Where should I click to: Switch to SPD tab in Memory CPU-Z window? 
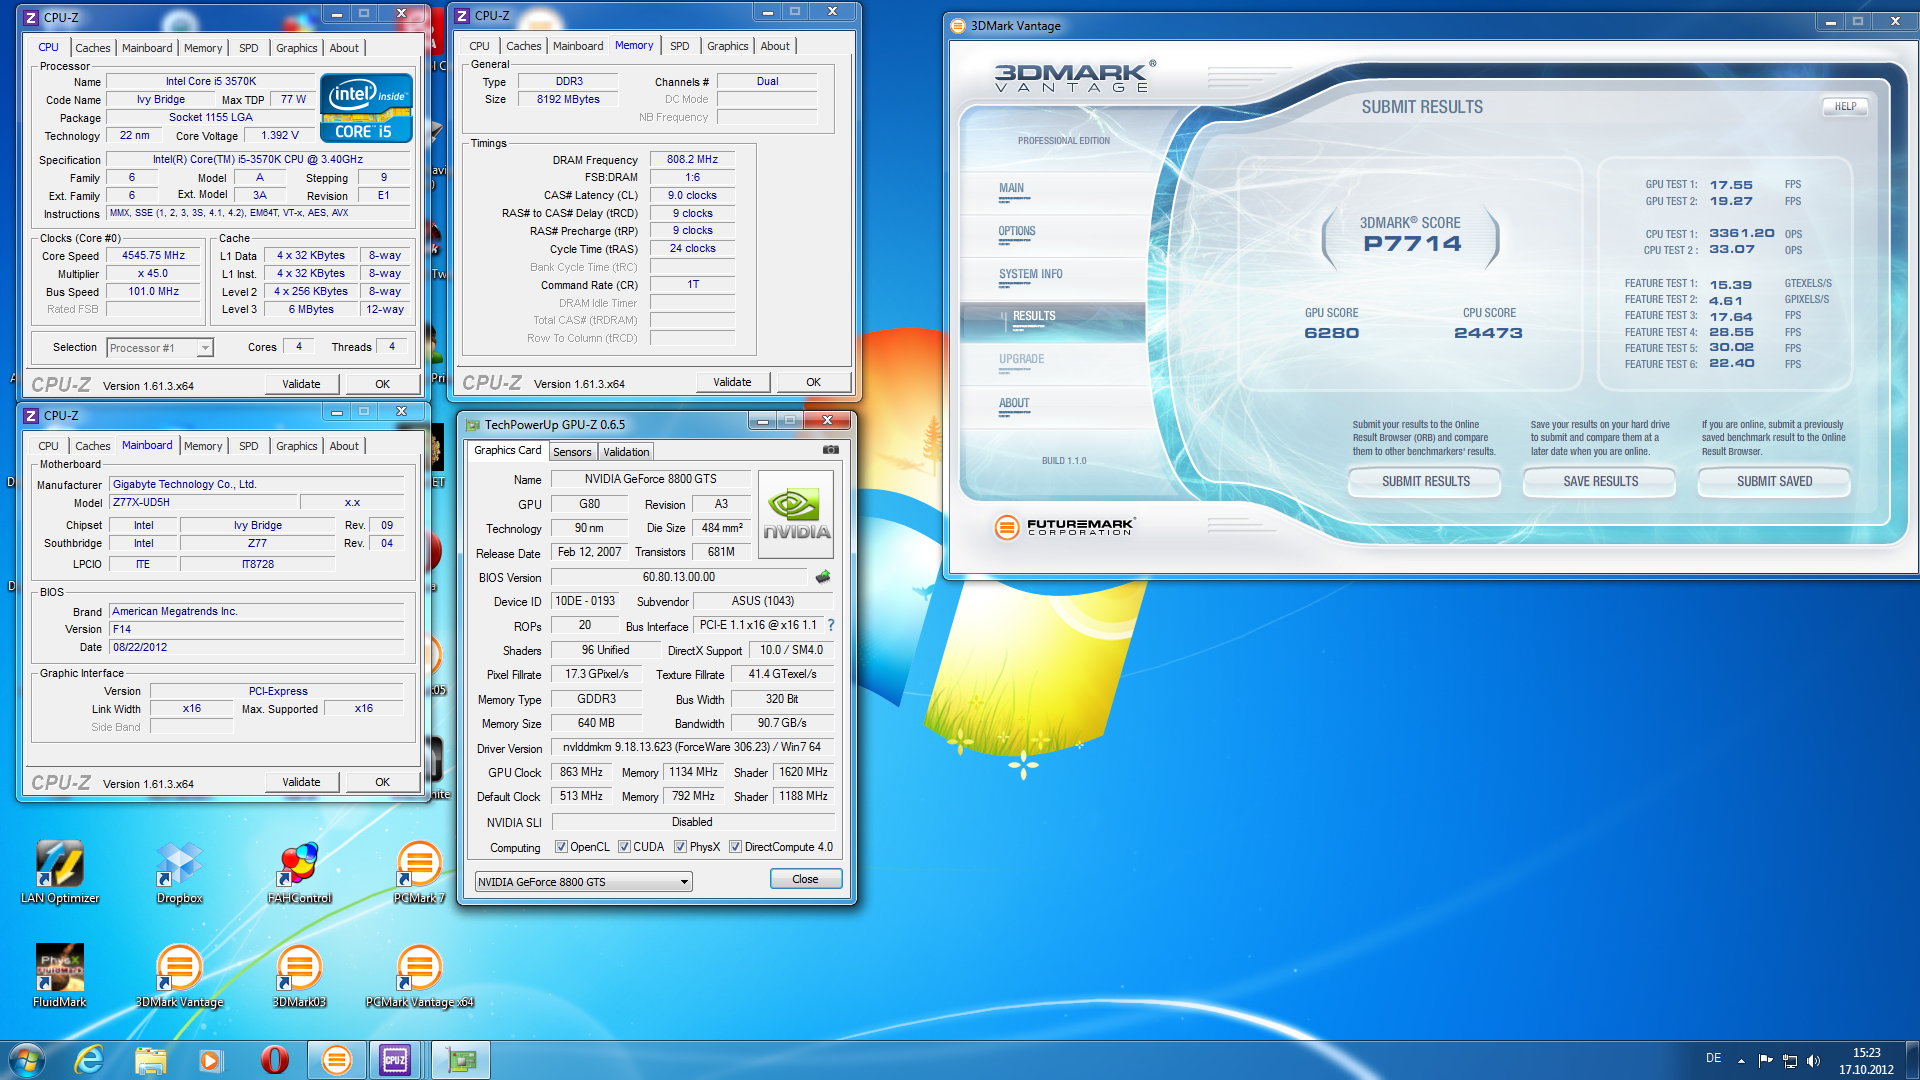679,46
